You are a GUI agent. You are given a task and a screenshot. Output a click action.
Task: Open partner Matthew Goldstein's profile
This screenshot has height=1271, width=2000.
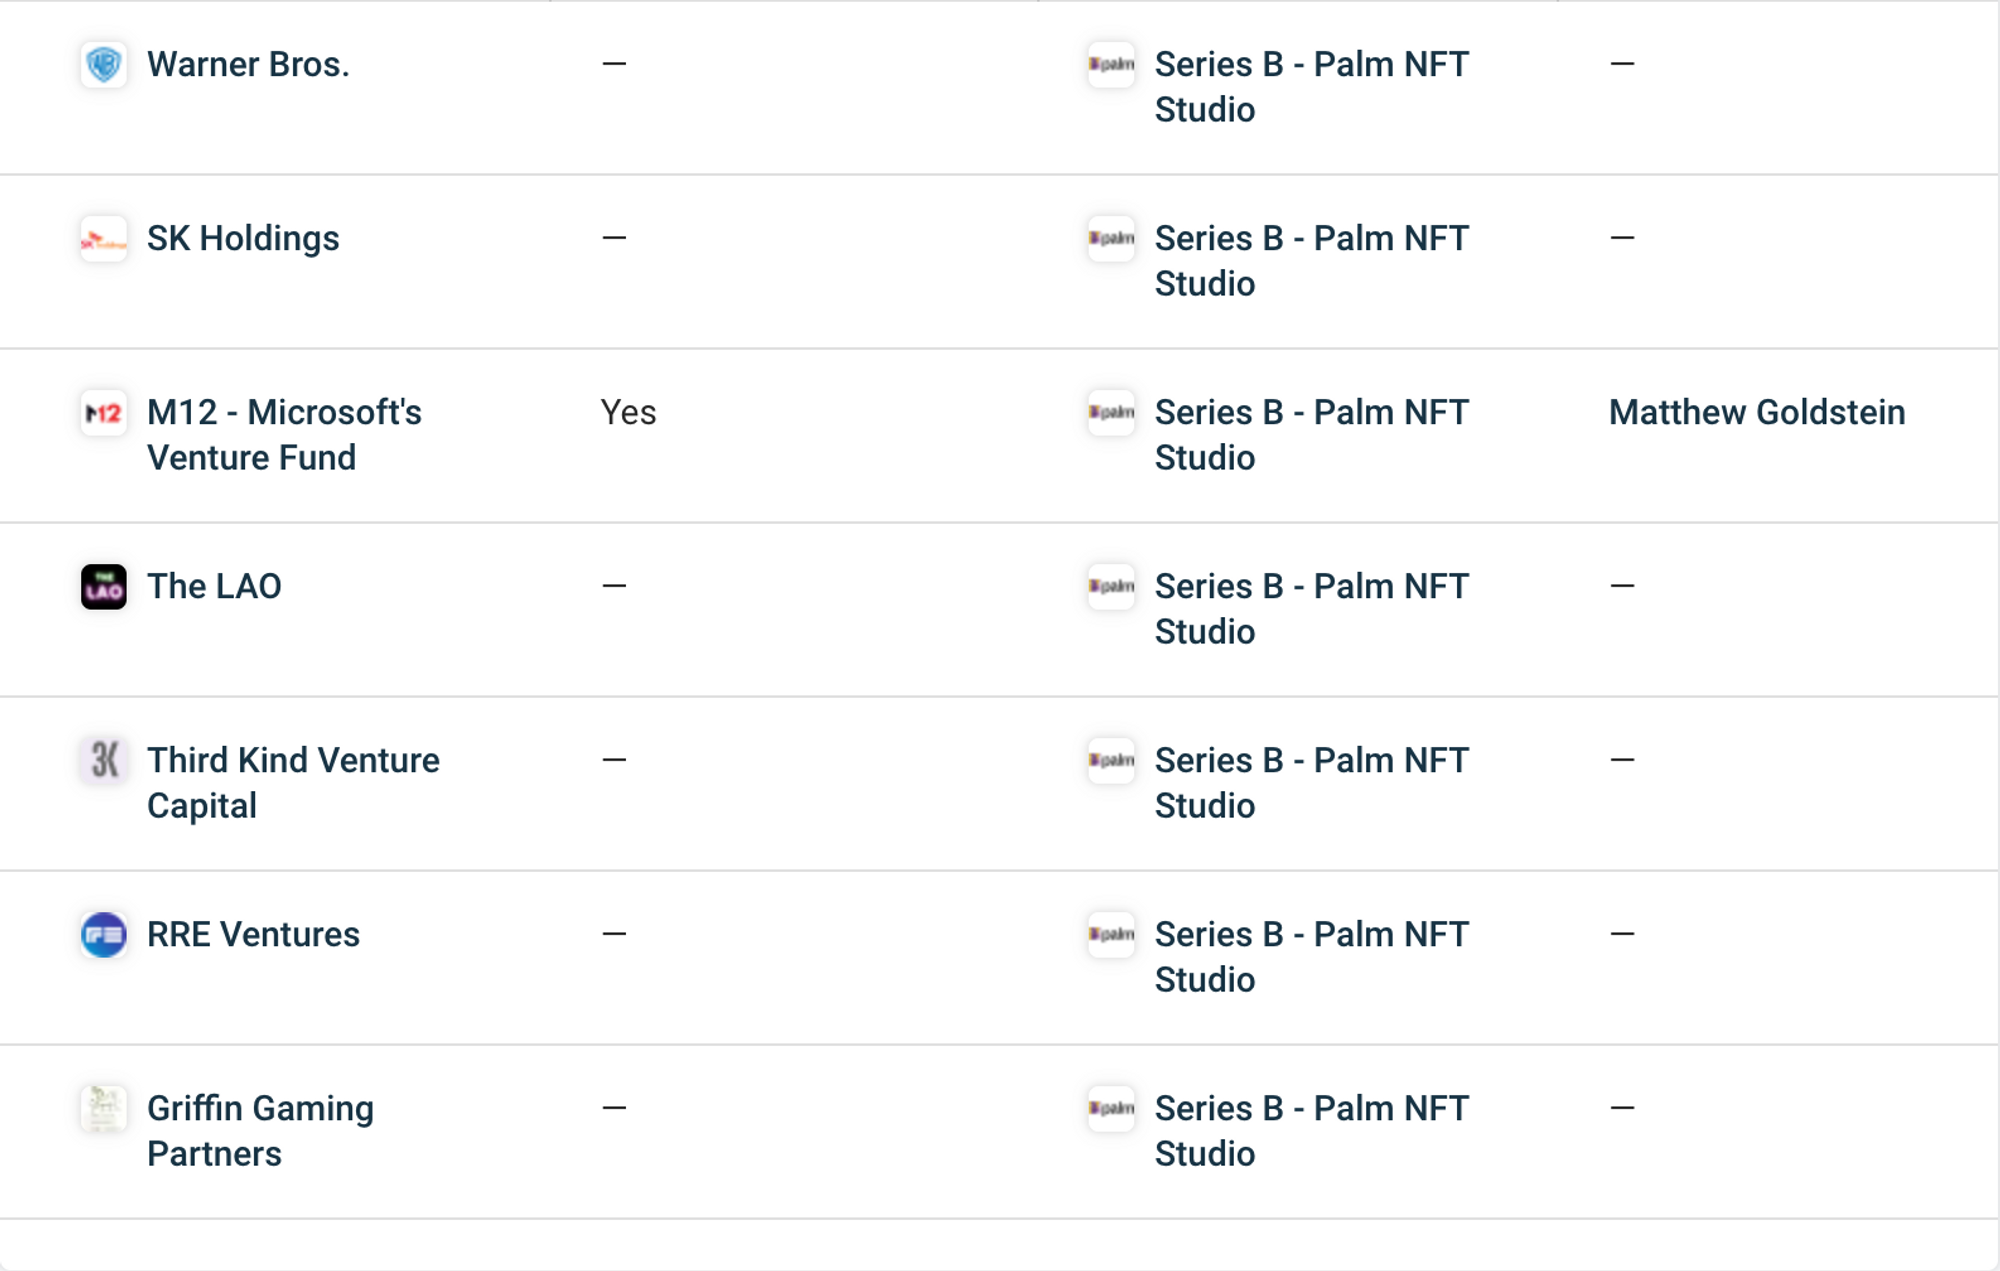1757,412
